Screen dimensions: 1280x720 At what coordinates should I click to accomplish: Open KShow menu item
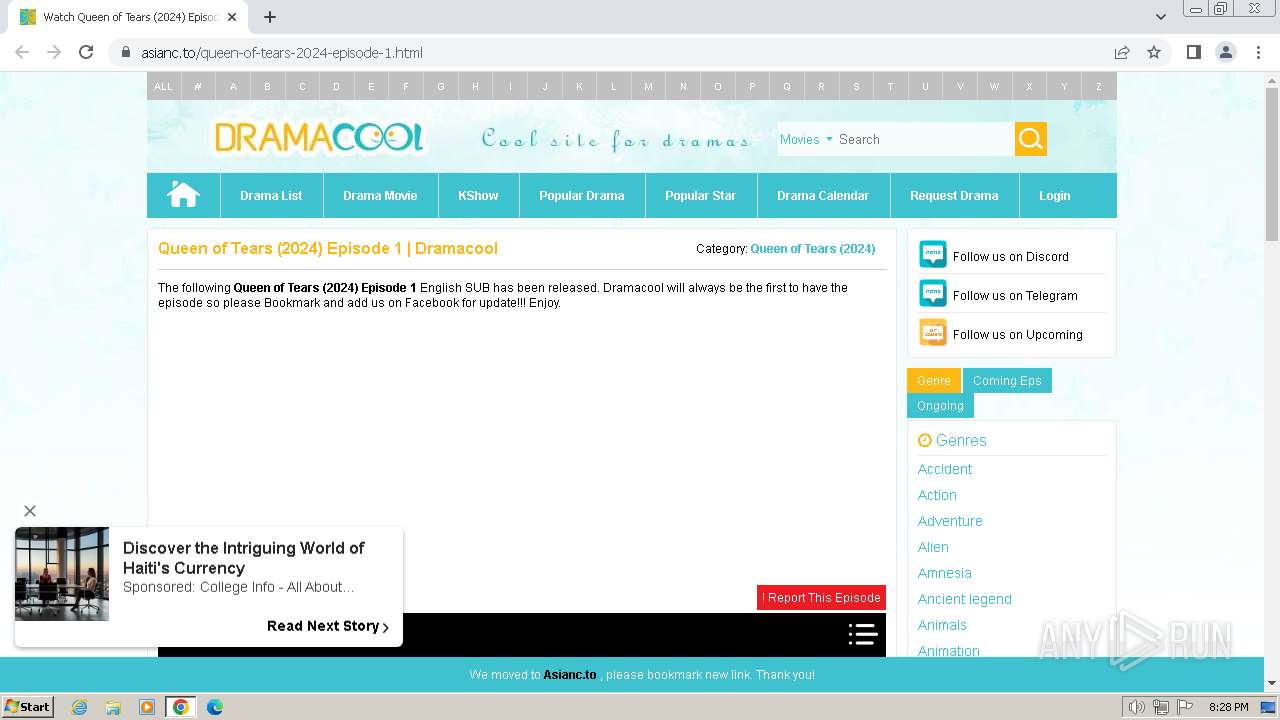(478, 195)
